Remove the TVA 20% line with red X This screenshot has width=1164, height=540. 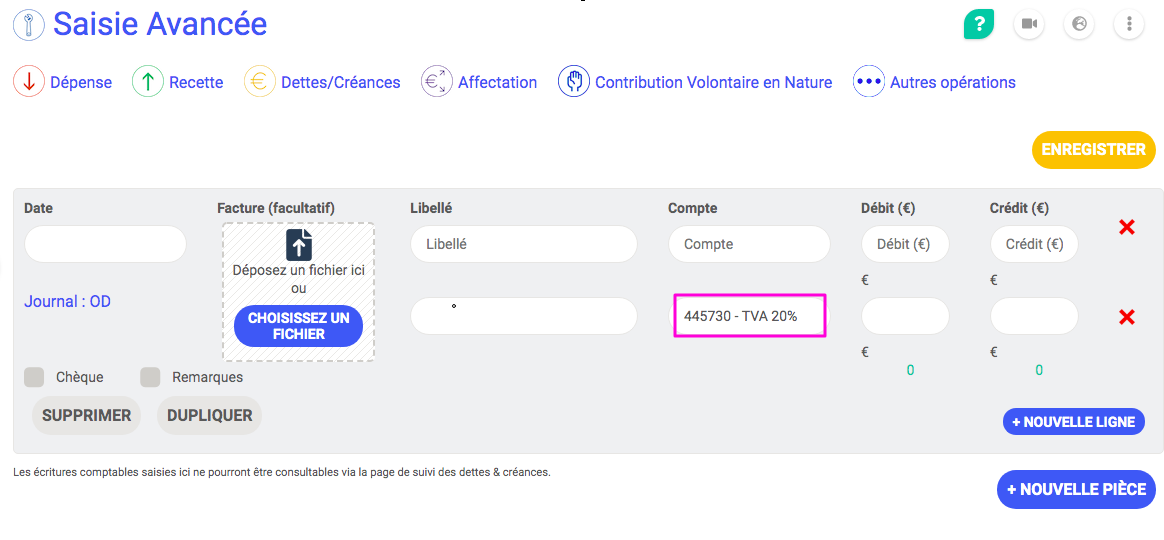(x=1126, y=317)
